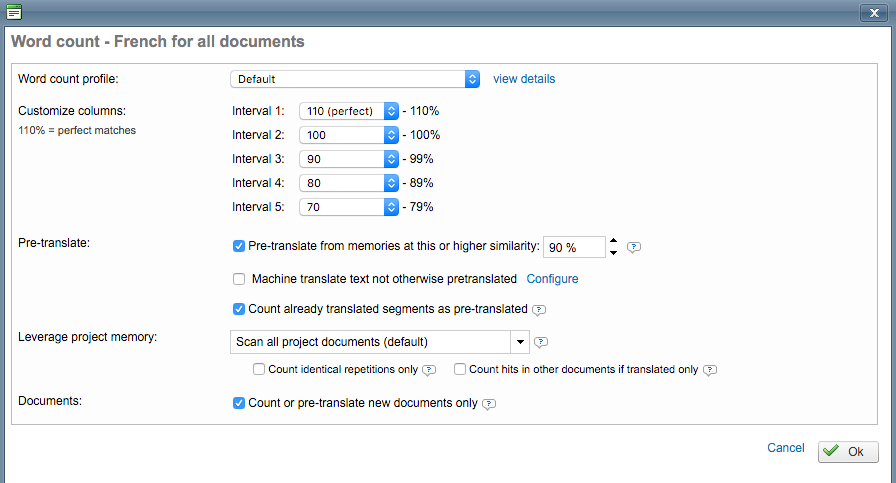The height and width of the screenshot is (483, 896).
Task: Check Count identical repetitions only
Action: 259,369
